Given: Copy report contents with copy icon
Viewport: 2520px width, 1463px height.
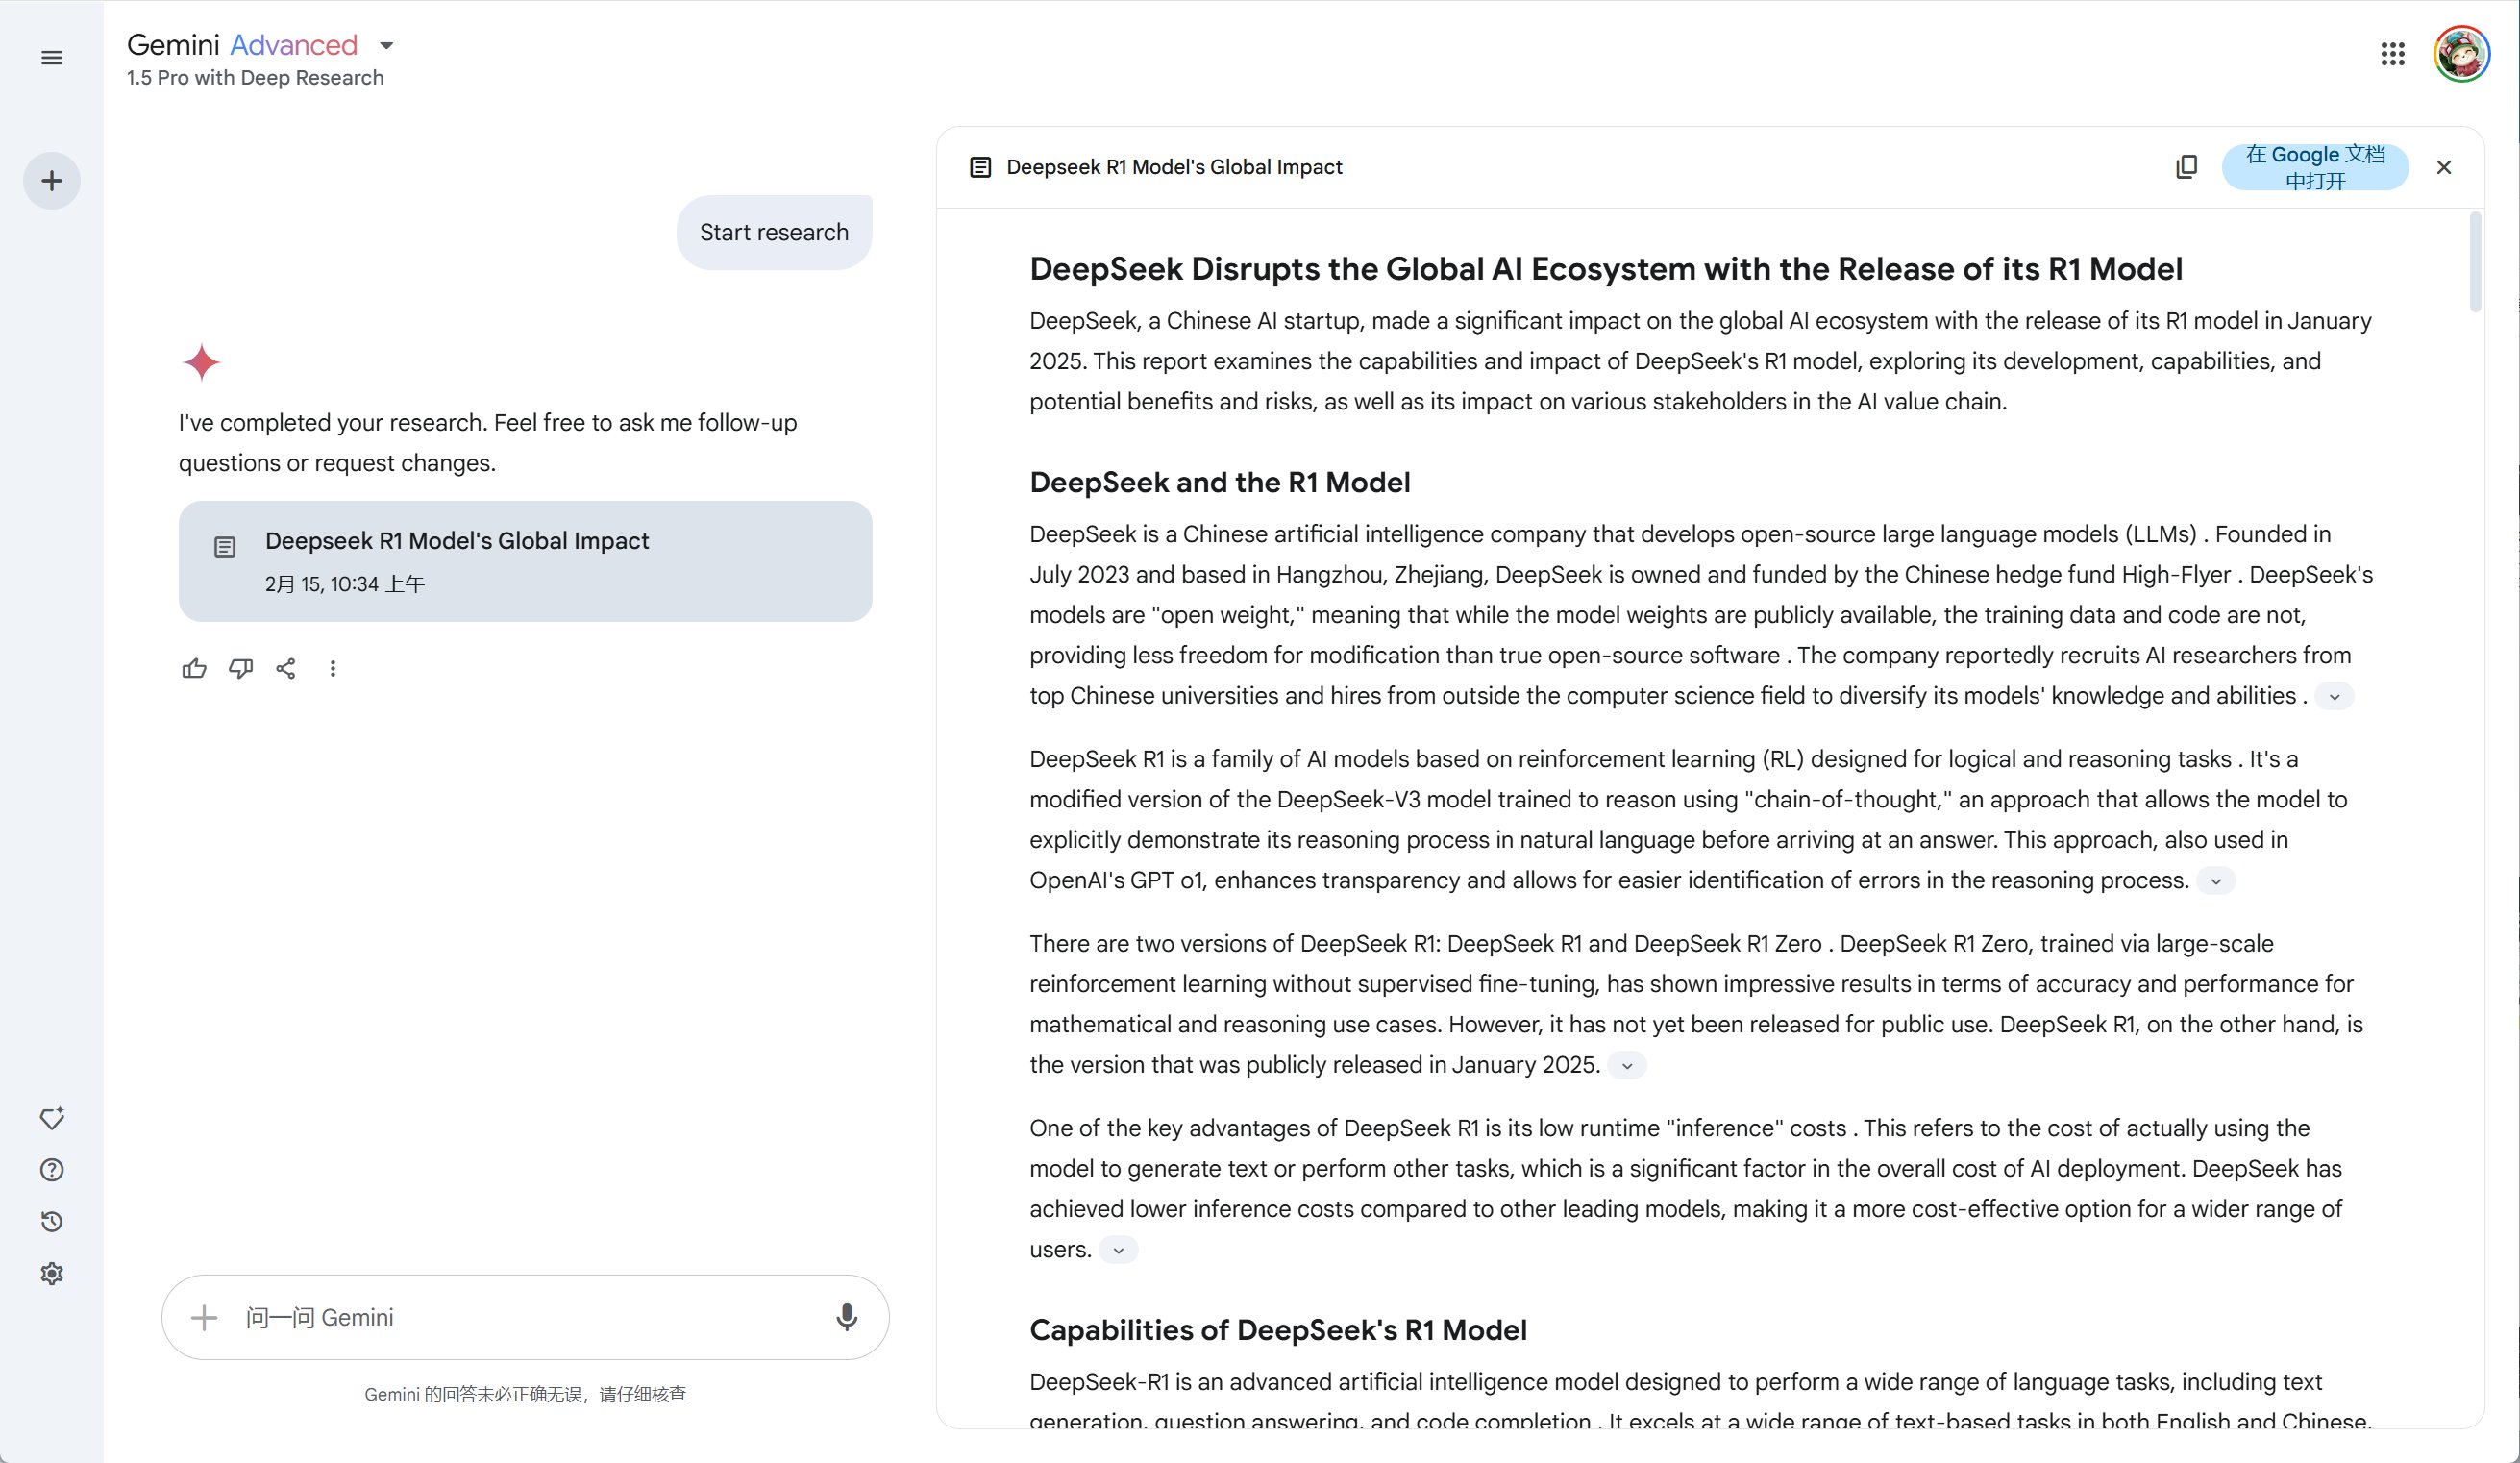Looking at the screenshot, I should [x=2186, y=167].
